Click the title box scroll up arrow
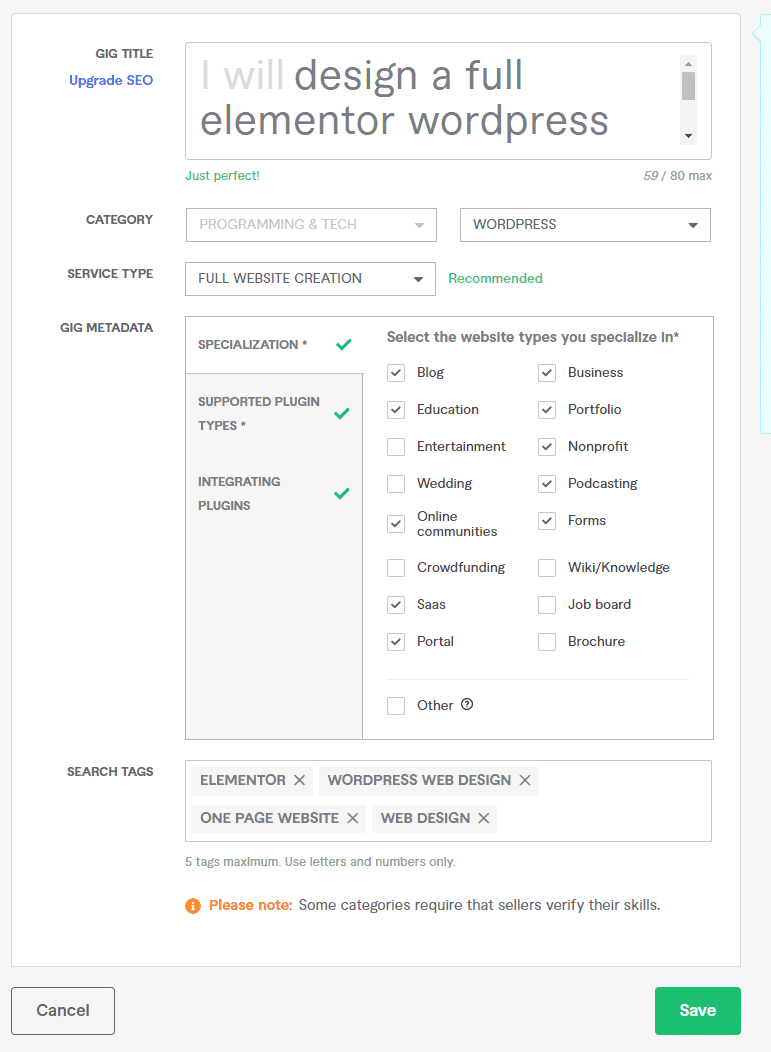The image size is (771, 1052). coord(688,64)
